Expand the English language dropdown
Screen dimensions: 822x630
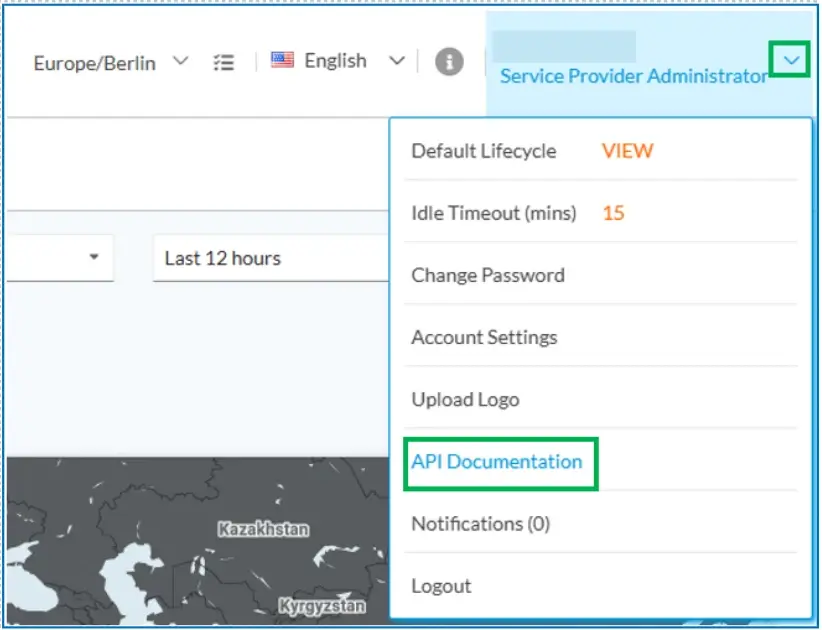396,62
